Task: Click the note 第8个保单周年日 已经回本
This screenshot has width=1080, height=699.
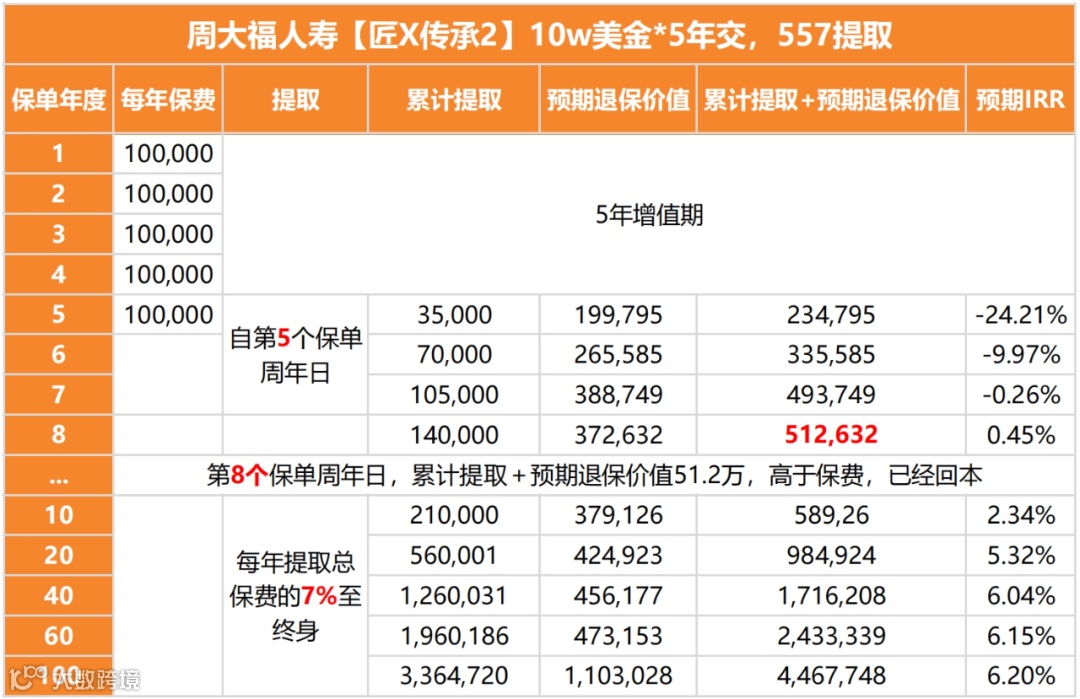Action: 594,475
